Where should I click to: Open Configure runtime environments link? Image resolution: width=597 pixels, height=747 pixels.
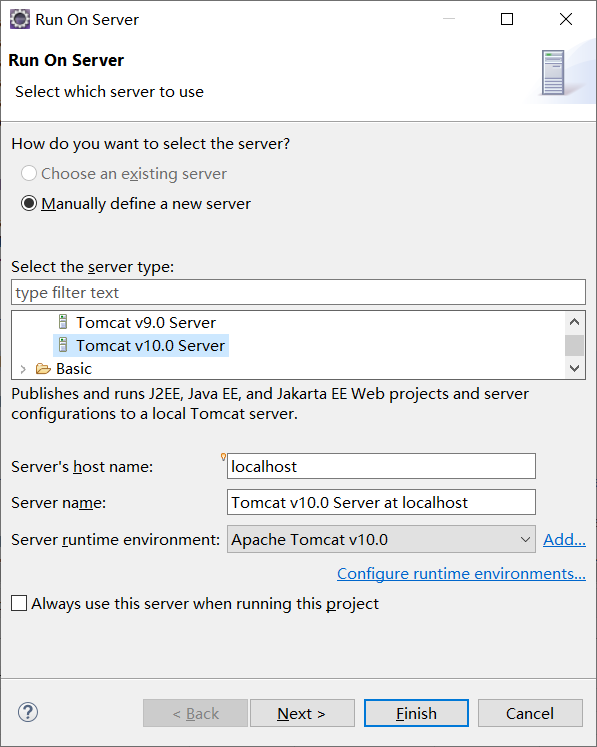pyautogui.click(x=461, y=574)
